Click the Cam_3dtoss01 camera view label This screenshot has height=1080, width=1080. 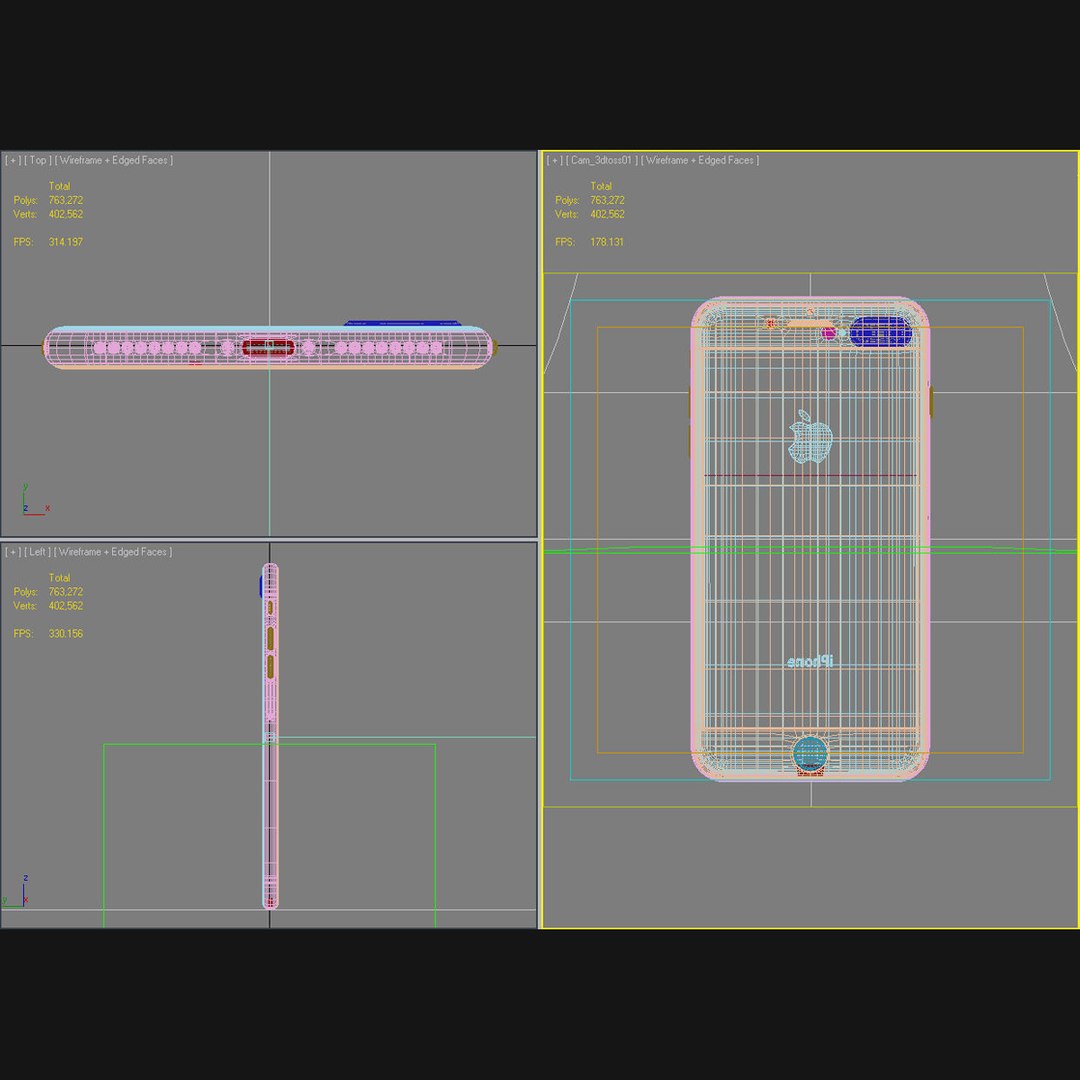[x=601, y=160]
